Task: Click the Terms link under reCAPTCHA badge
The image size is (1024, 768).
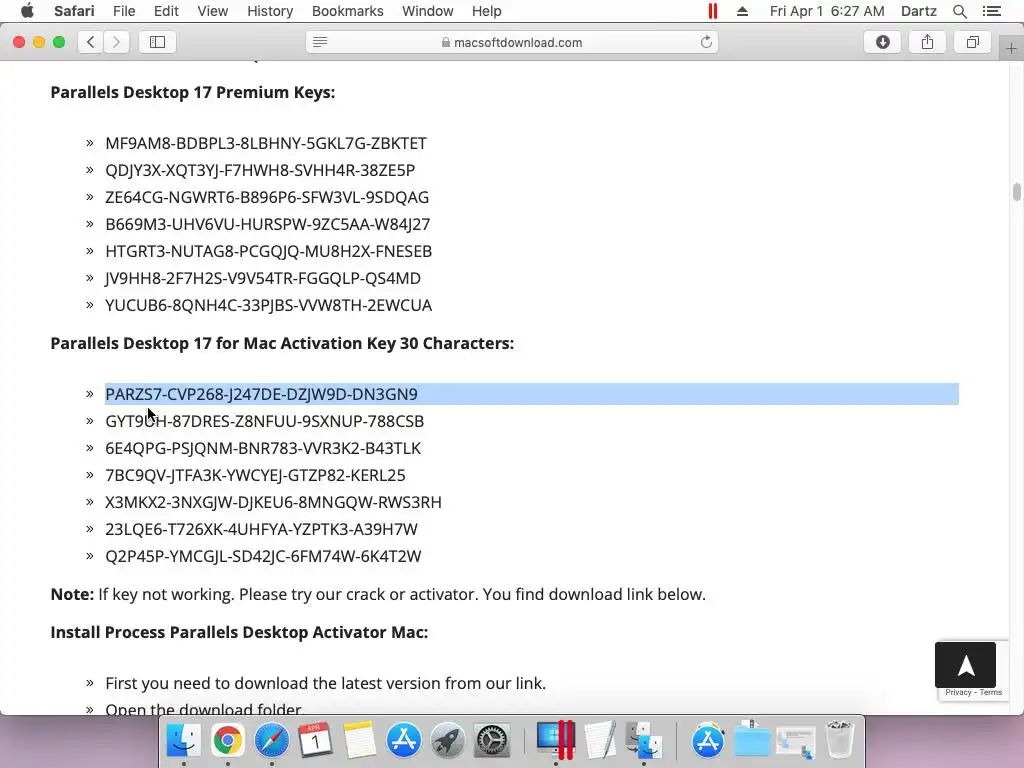Action: (991, 692)
